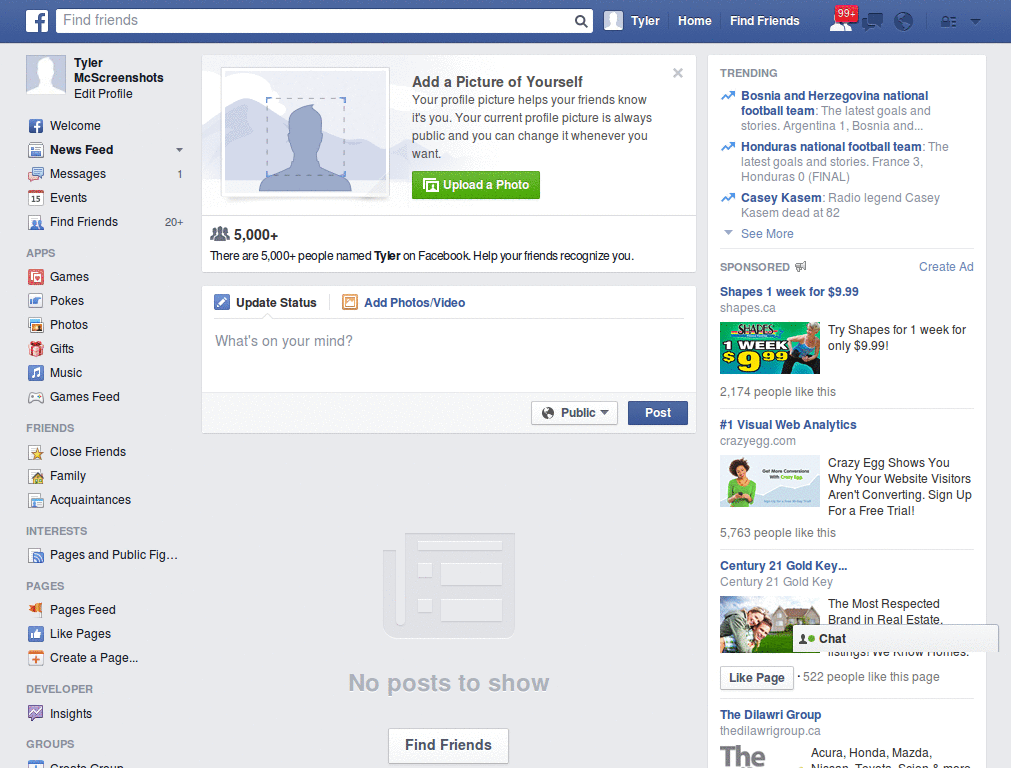The width and height of the screenshot is (1024, 768).
Task: Open Bosnia and Herzegovina national football team topic
Action: (834, 103)
